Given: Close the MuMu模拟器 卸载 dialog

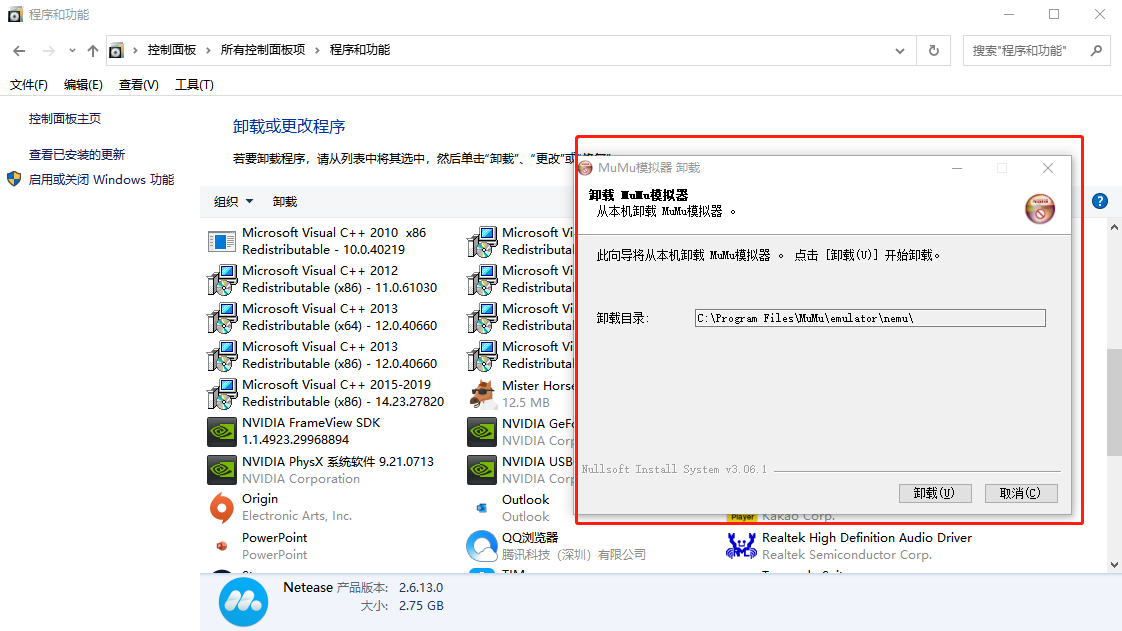Looking at the screenshot, I should [x=1048, y=168].
